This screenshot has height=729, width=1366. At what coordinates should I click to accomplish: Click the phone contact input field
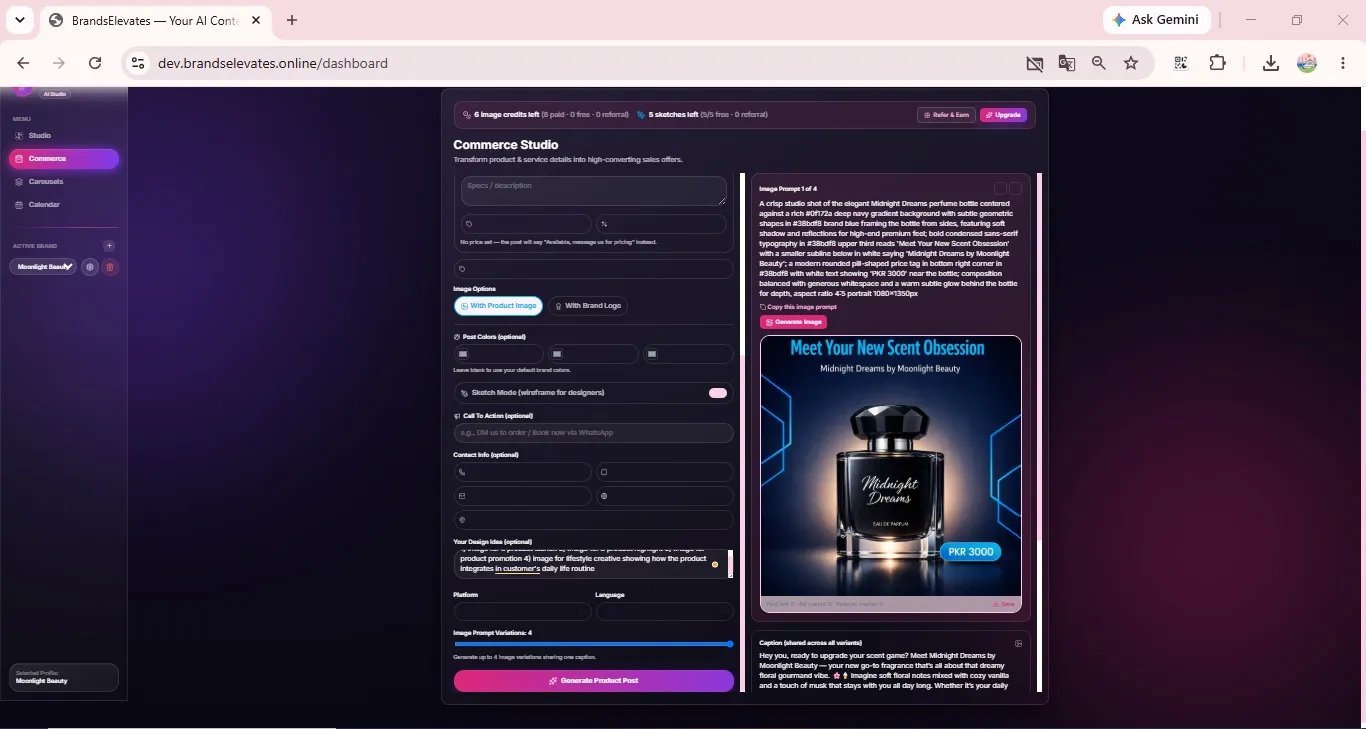point(523,472)
